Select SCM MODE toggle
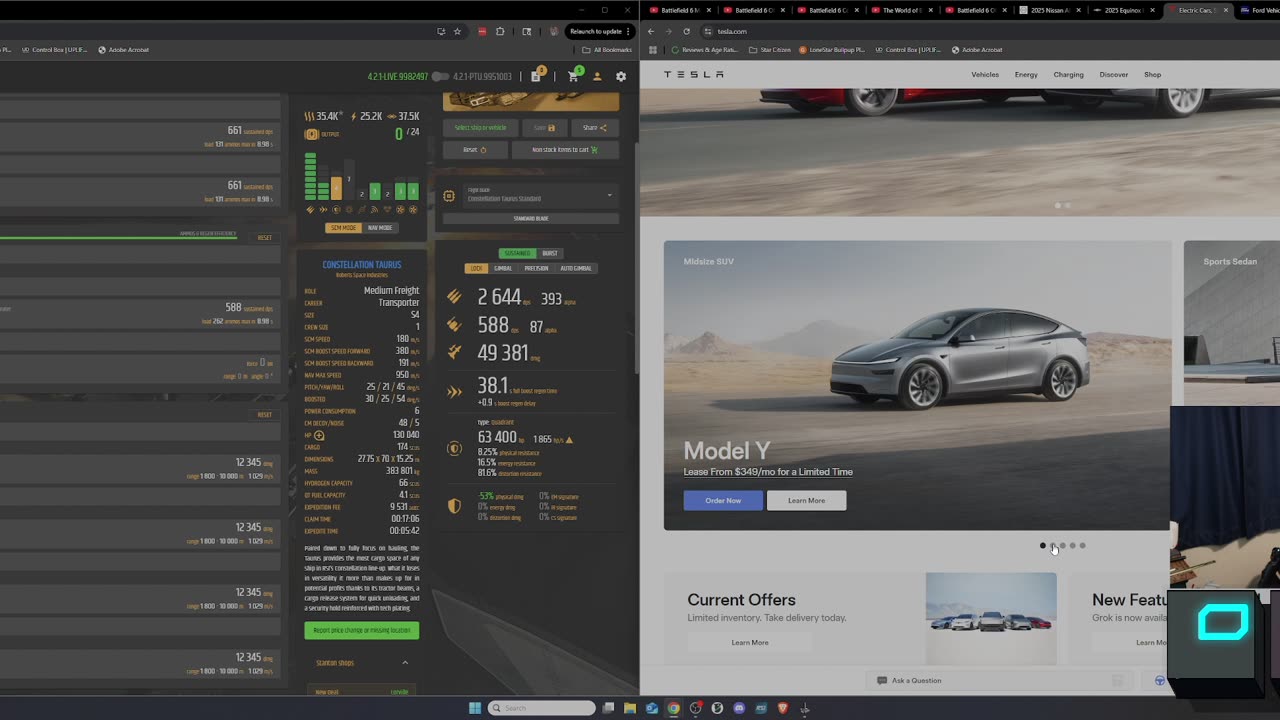 tap(343, 228)
